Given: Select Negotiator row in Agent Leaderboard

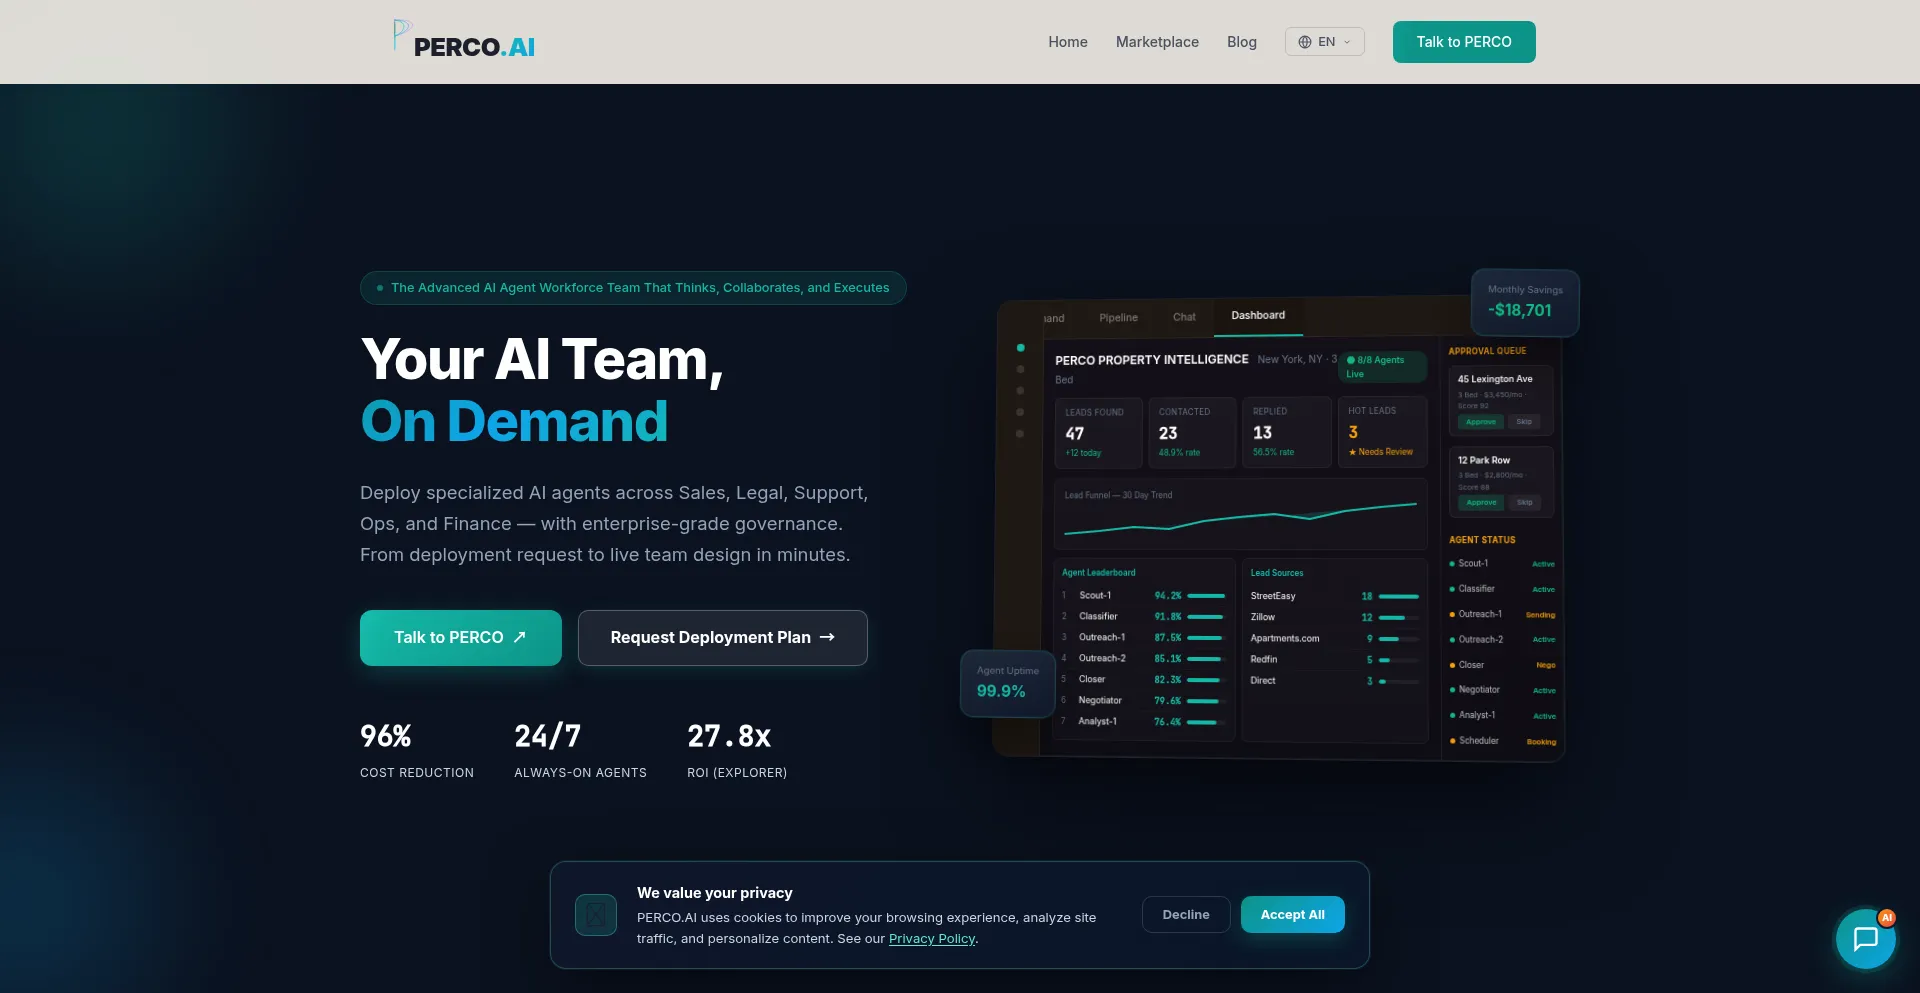Looking at the screenshot, I should pos(1144,701).
